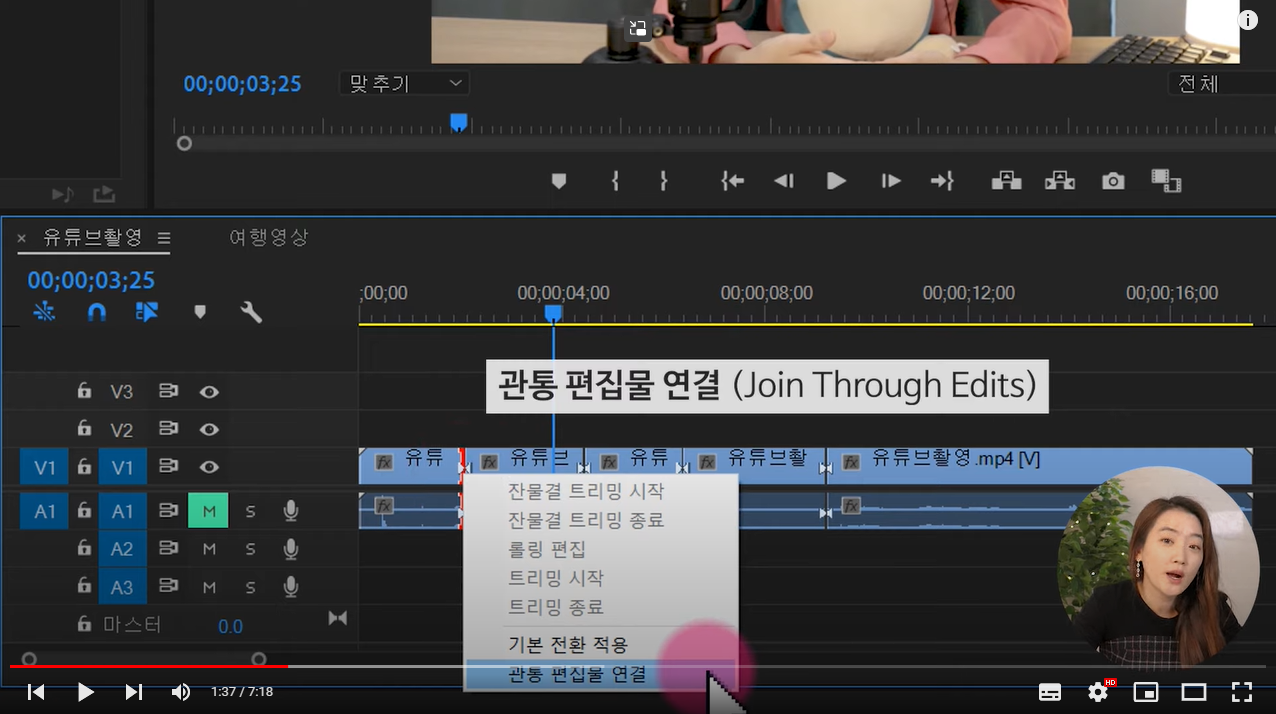This screenshot has width=1276, height=714.
Task: Select the 유튜브촬영 sequence tab
Action: pyautogui.click(x=93, y=237)
